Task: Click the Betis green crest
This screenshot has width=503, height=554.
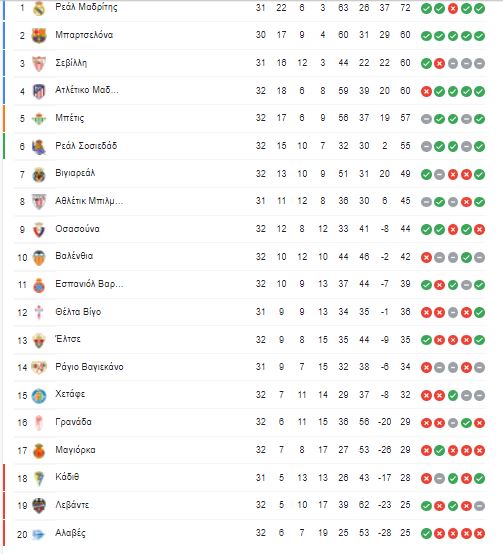Action: click(39, 119)
